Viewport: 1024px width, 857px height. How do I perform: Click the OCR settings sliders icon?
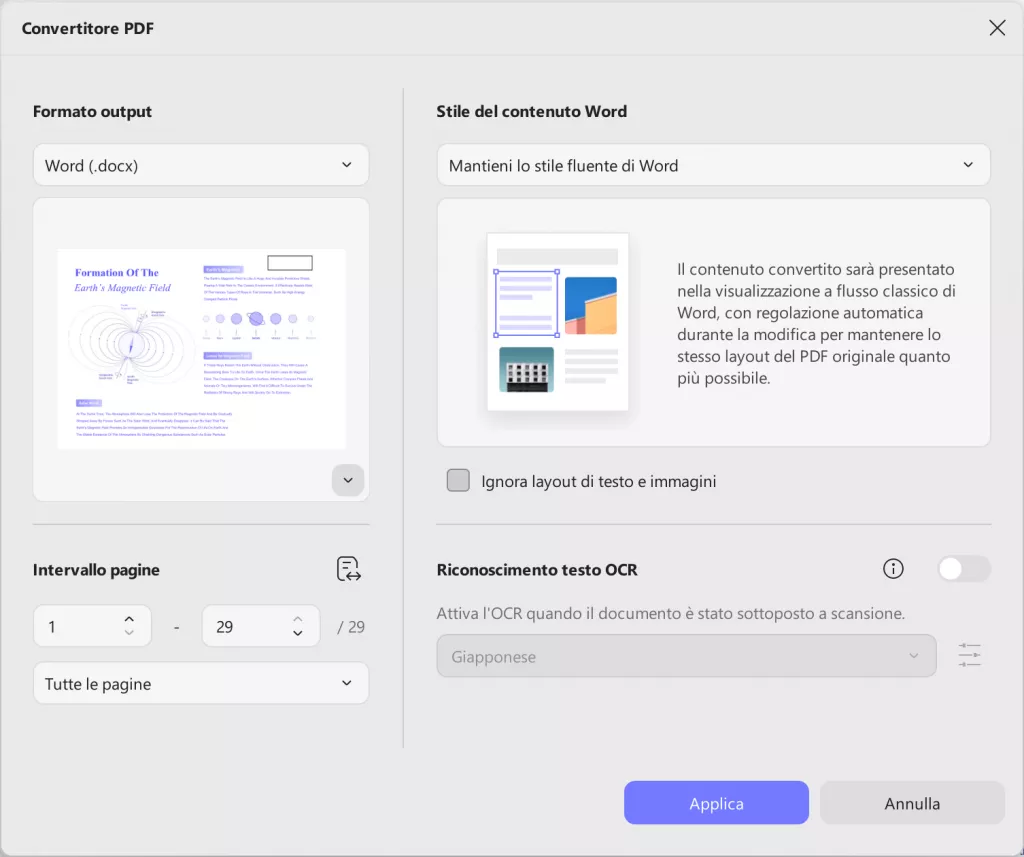click(969, 656)
